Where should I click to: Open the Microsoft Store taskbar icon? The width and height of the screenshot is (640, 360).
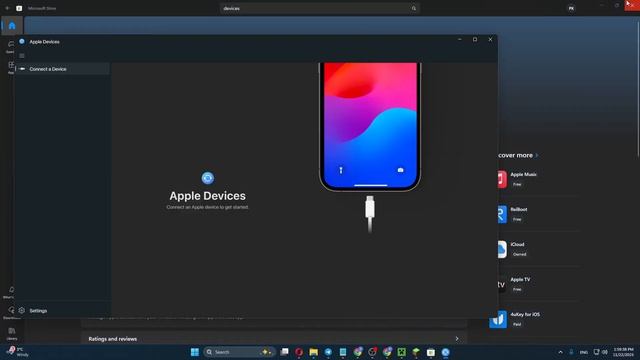pyautogui.click(x=431, y=352)
